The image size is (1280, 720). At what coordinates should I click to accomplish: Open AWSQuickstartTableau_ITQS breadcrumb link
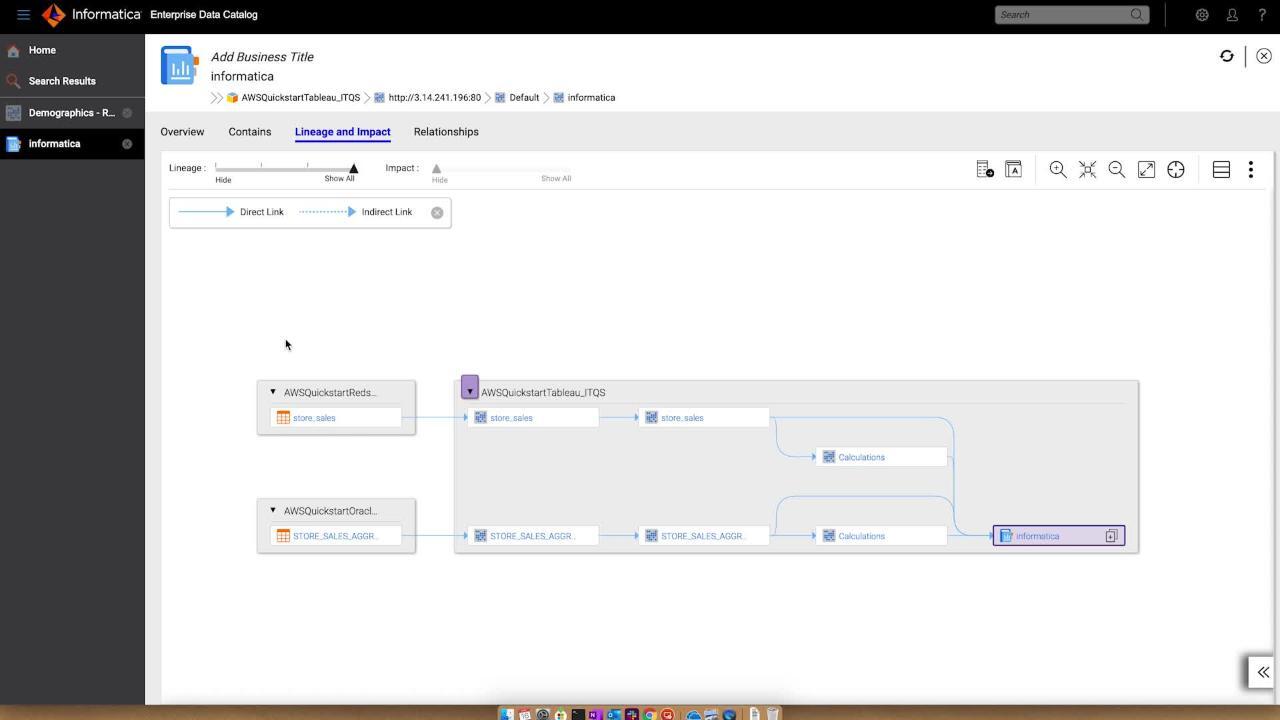click(300, 98)
